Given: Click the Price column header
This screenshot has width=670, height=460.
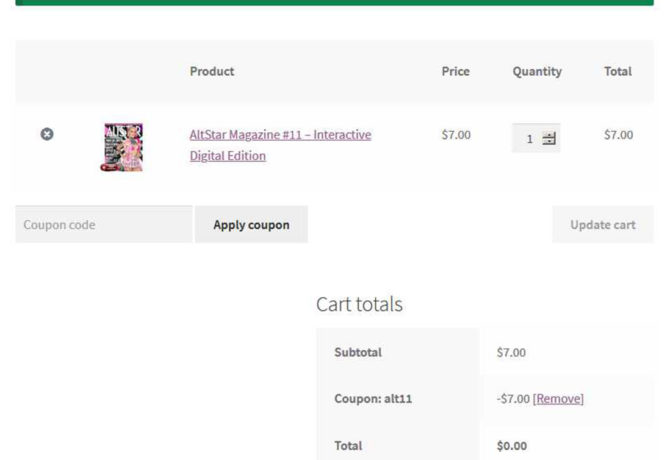Looking at the screenshot, I should click(455, 72).
